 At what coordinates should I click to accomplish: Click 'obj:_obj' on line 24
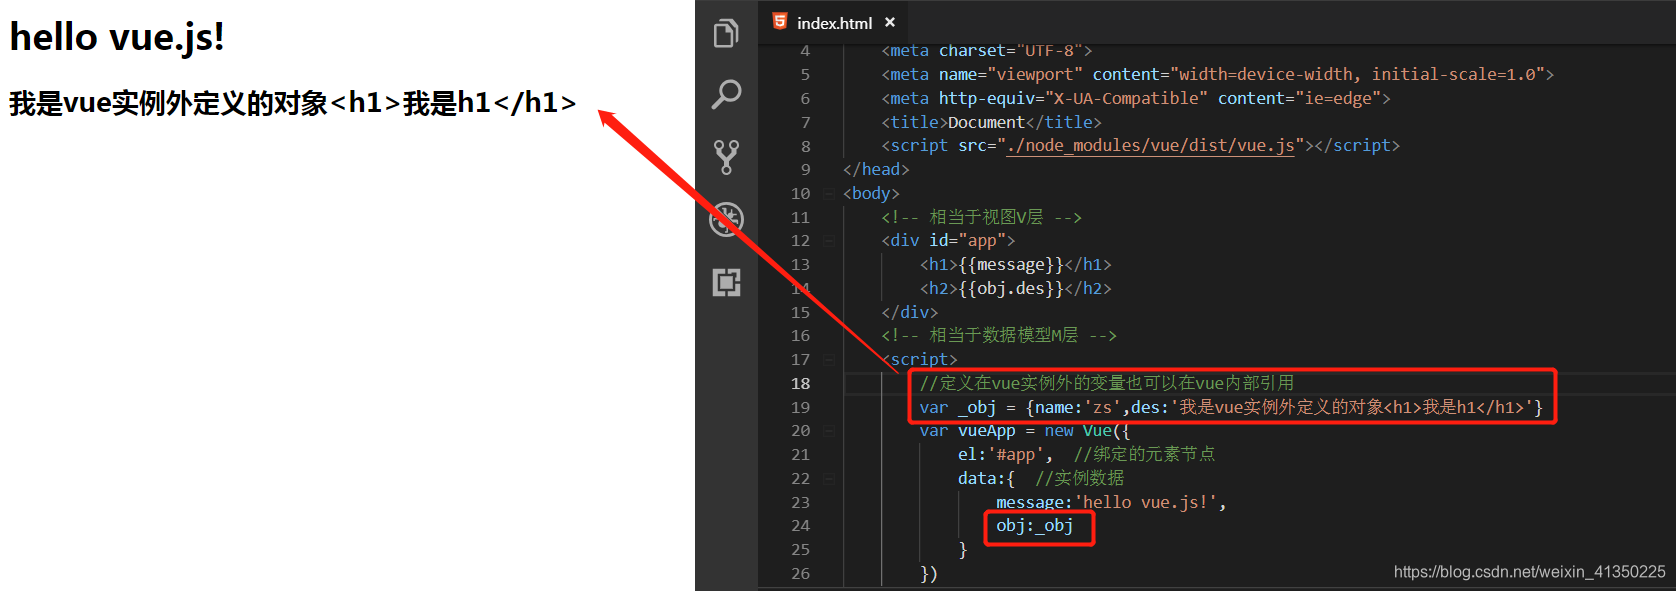(x=1034, y=526)
